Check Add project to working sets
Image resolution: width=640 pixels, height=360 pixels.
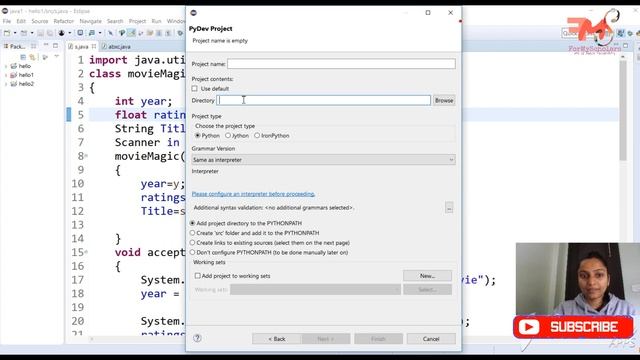point(198,276)
